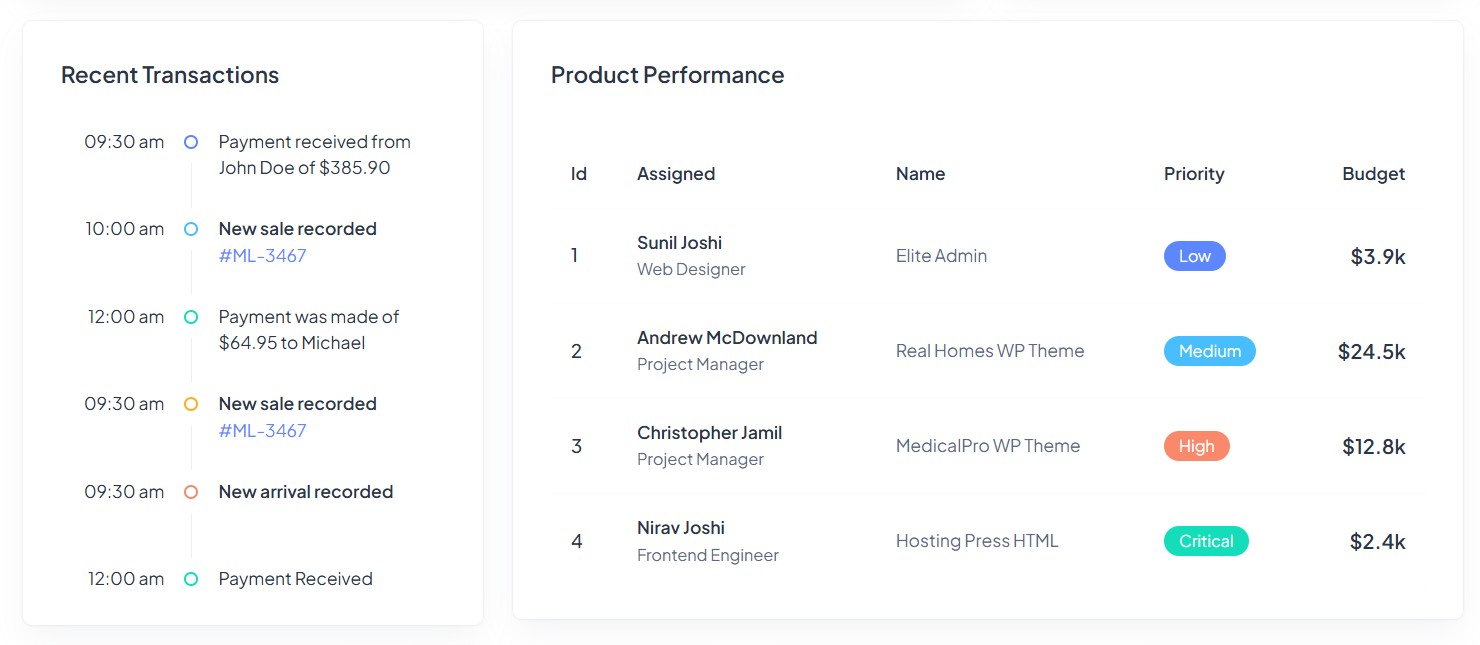
Task: Select Sunil Joshi in the table
Action: 679,243
